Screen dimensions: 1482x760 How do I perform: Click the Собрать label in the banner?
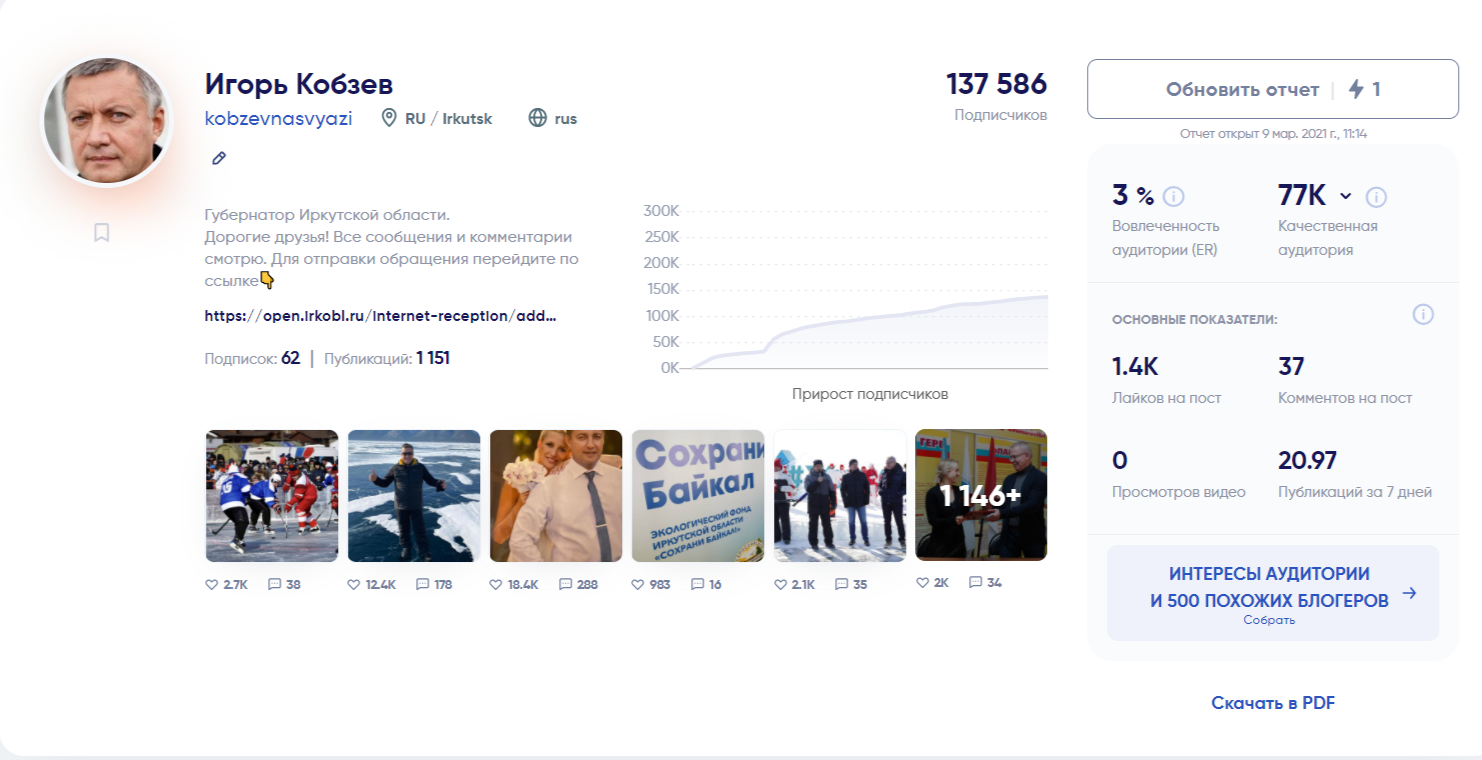tap(1269, 620)
